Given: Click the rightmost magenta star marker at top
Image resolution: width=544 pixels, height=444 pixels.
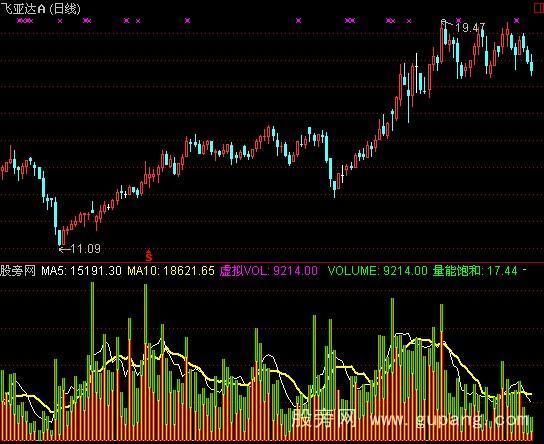Looking at the screenshot, I should (517, 20).
